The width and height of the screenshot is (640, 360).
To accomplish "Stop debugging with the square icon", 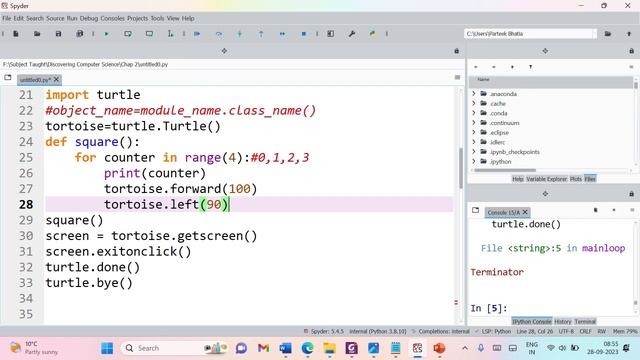I will [x=304, y=34].
